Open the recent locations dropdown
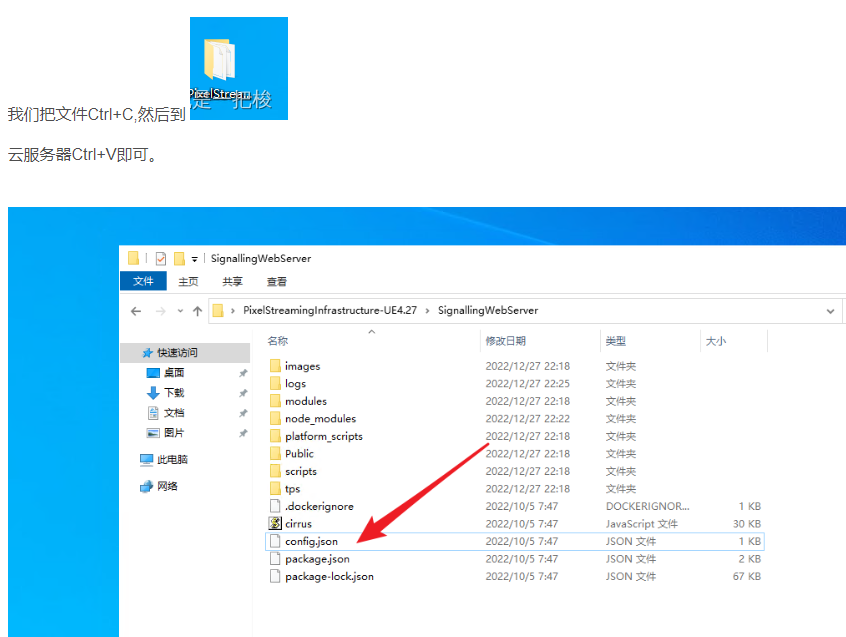Image resolution: width=846 pixels, height=637 pixels. tap(180, 311)
